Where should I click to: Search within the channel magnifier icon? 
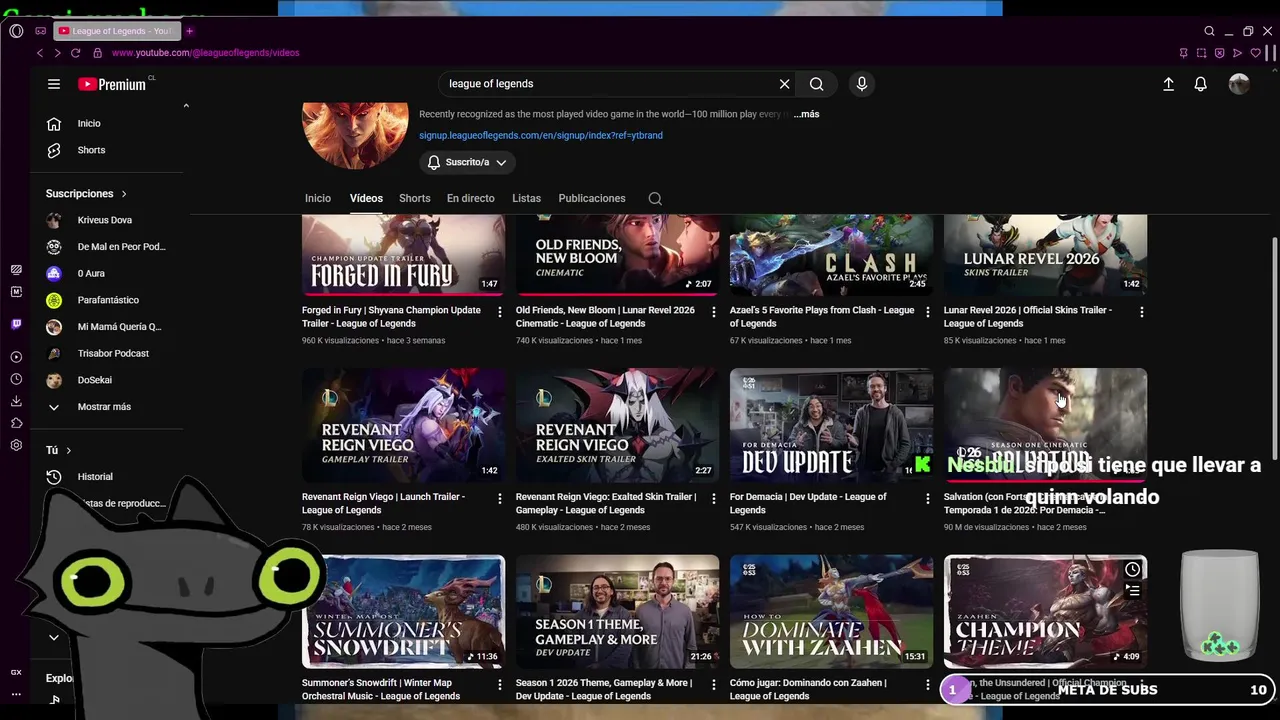[655, 198]
